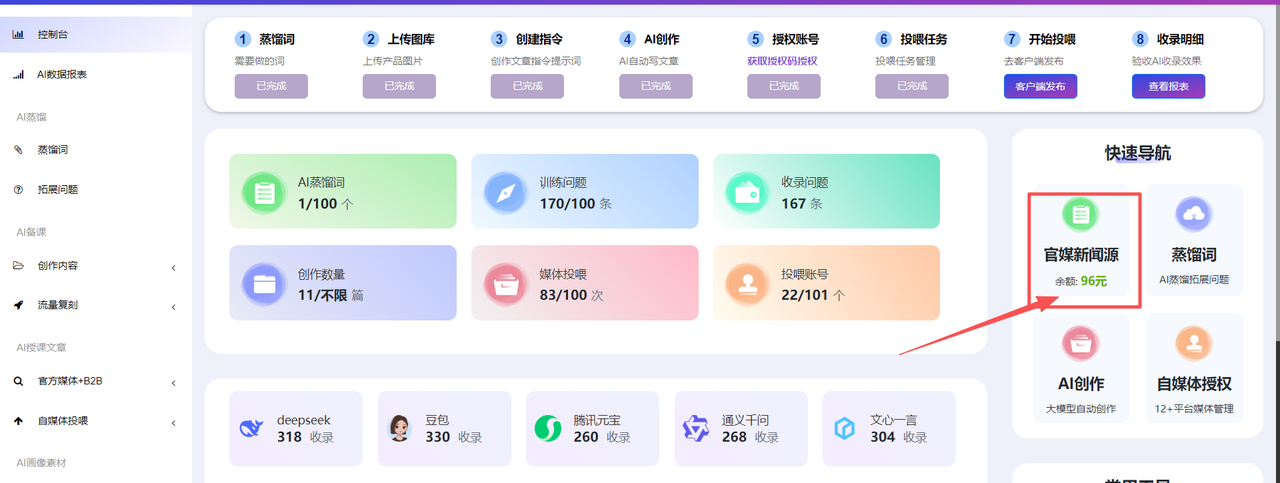Image resolution: width=1280 pixels, height=483 pixels.
Task: Click the deepseek whale icon
Action: click(x=251, y=429)
